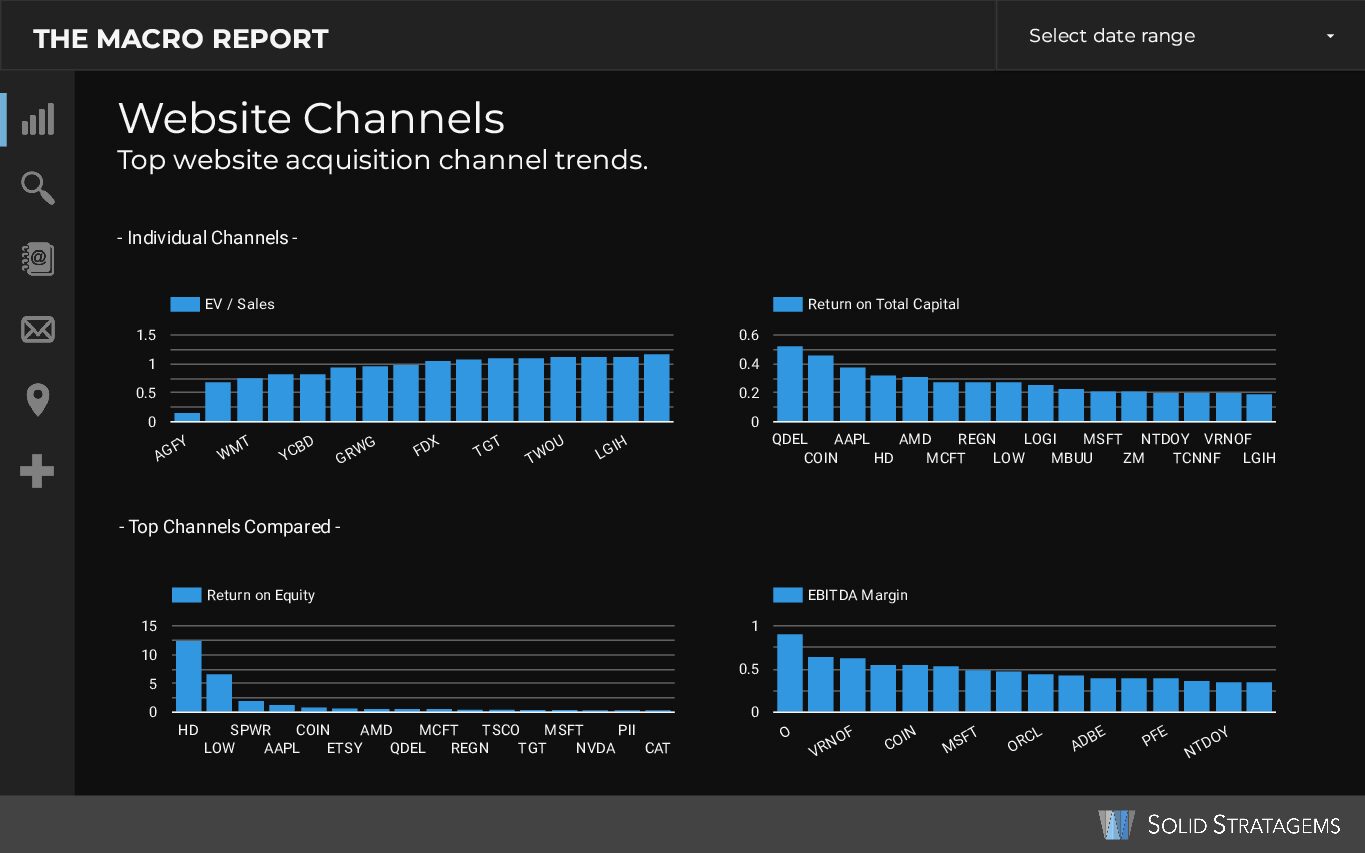Click the YCBD axis label in EV / Sales
This screenshot has width=1365, height=853.
pyautogui.click(x=297, y=450)
